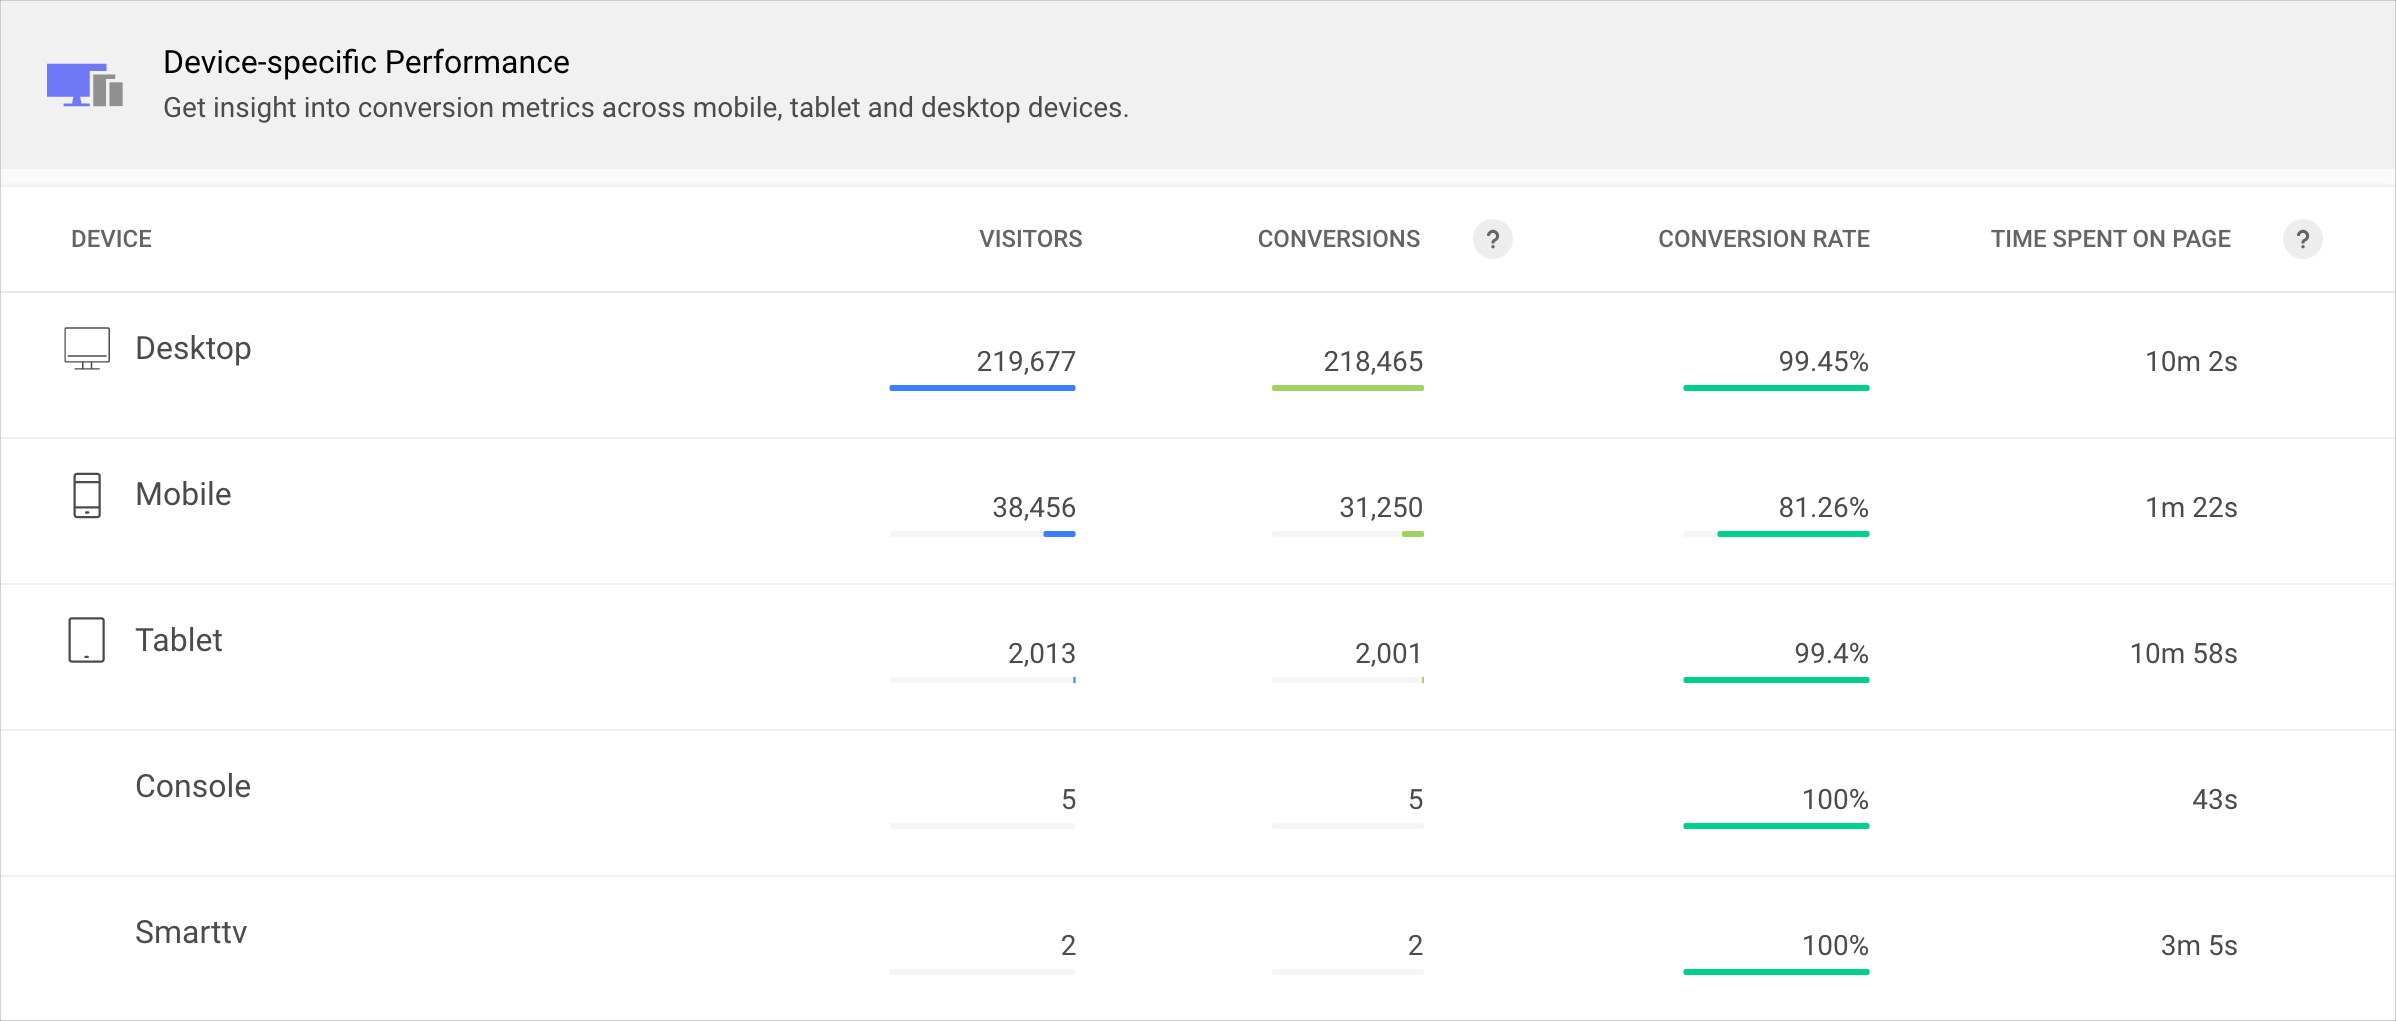Click the Tablet device icon

pyautogui.click(x=87, y=640)
